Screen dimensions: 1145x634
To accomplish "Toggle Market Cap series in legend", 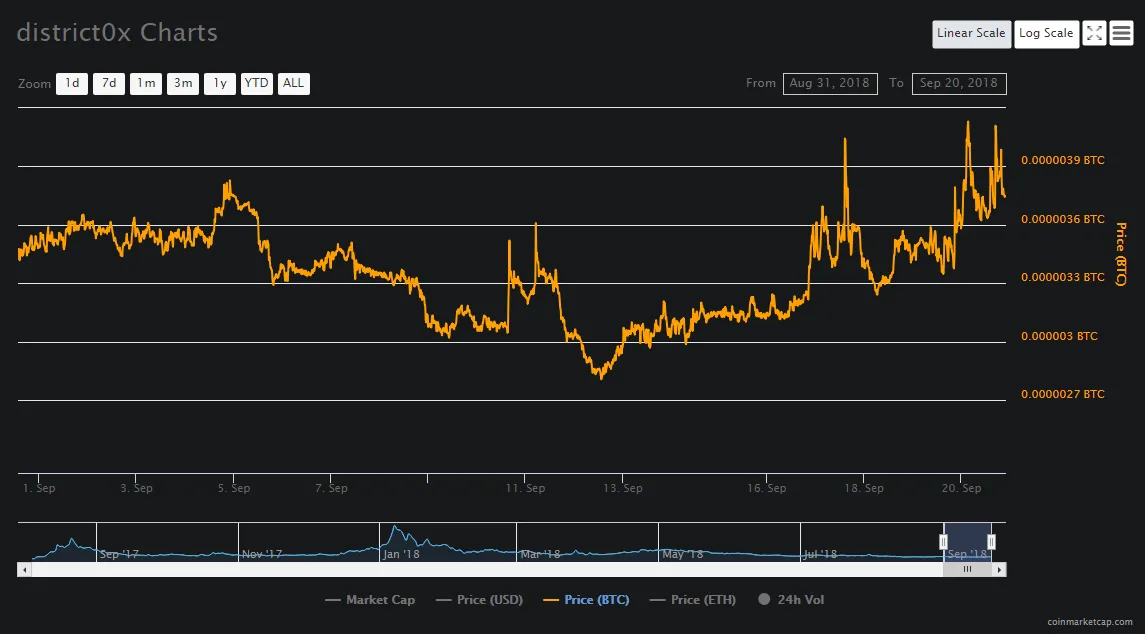I will 370,600.
